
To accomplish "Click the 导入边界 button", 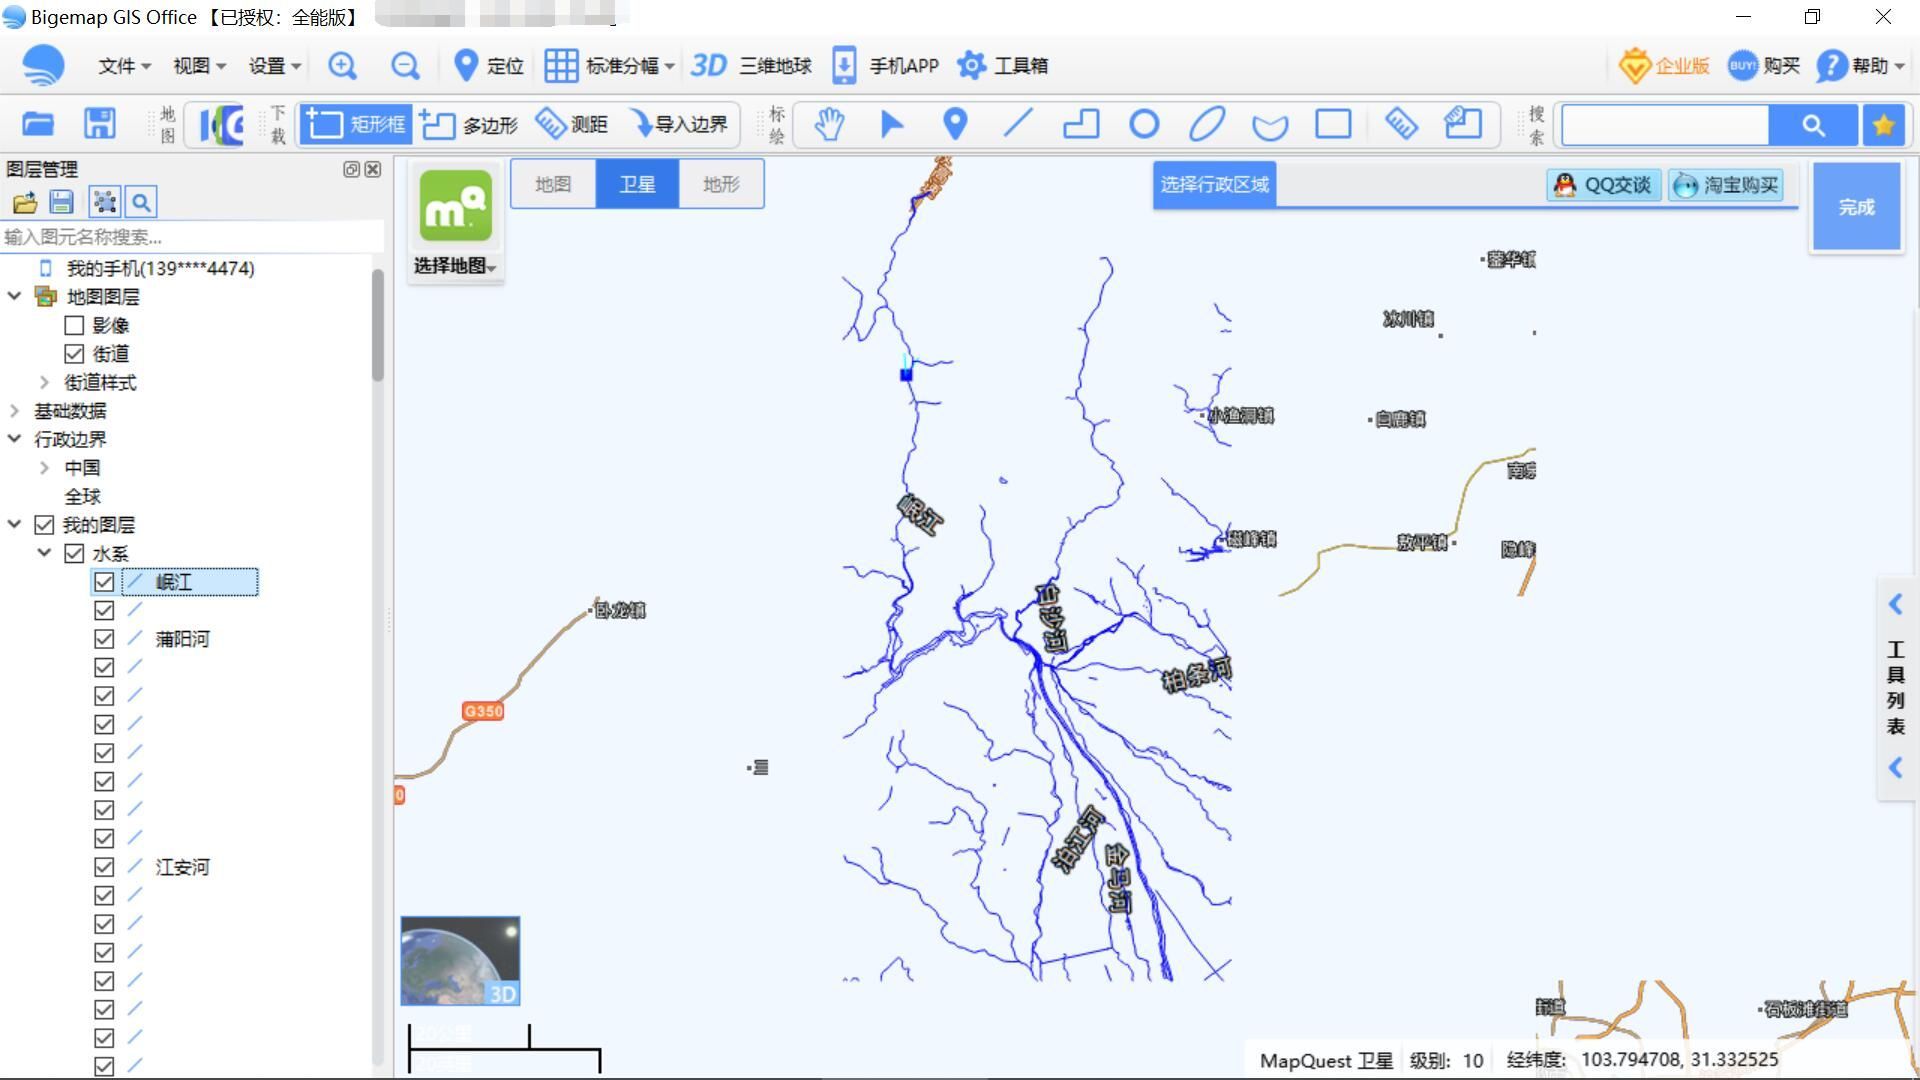I will click(680, 125).
